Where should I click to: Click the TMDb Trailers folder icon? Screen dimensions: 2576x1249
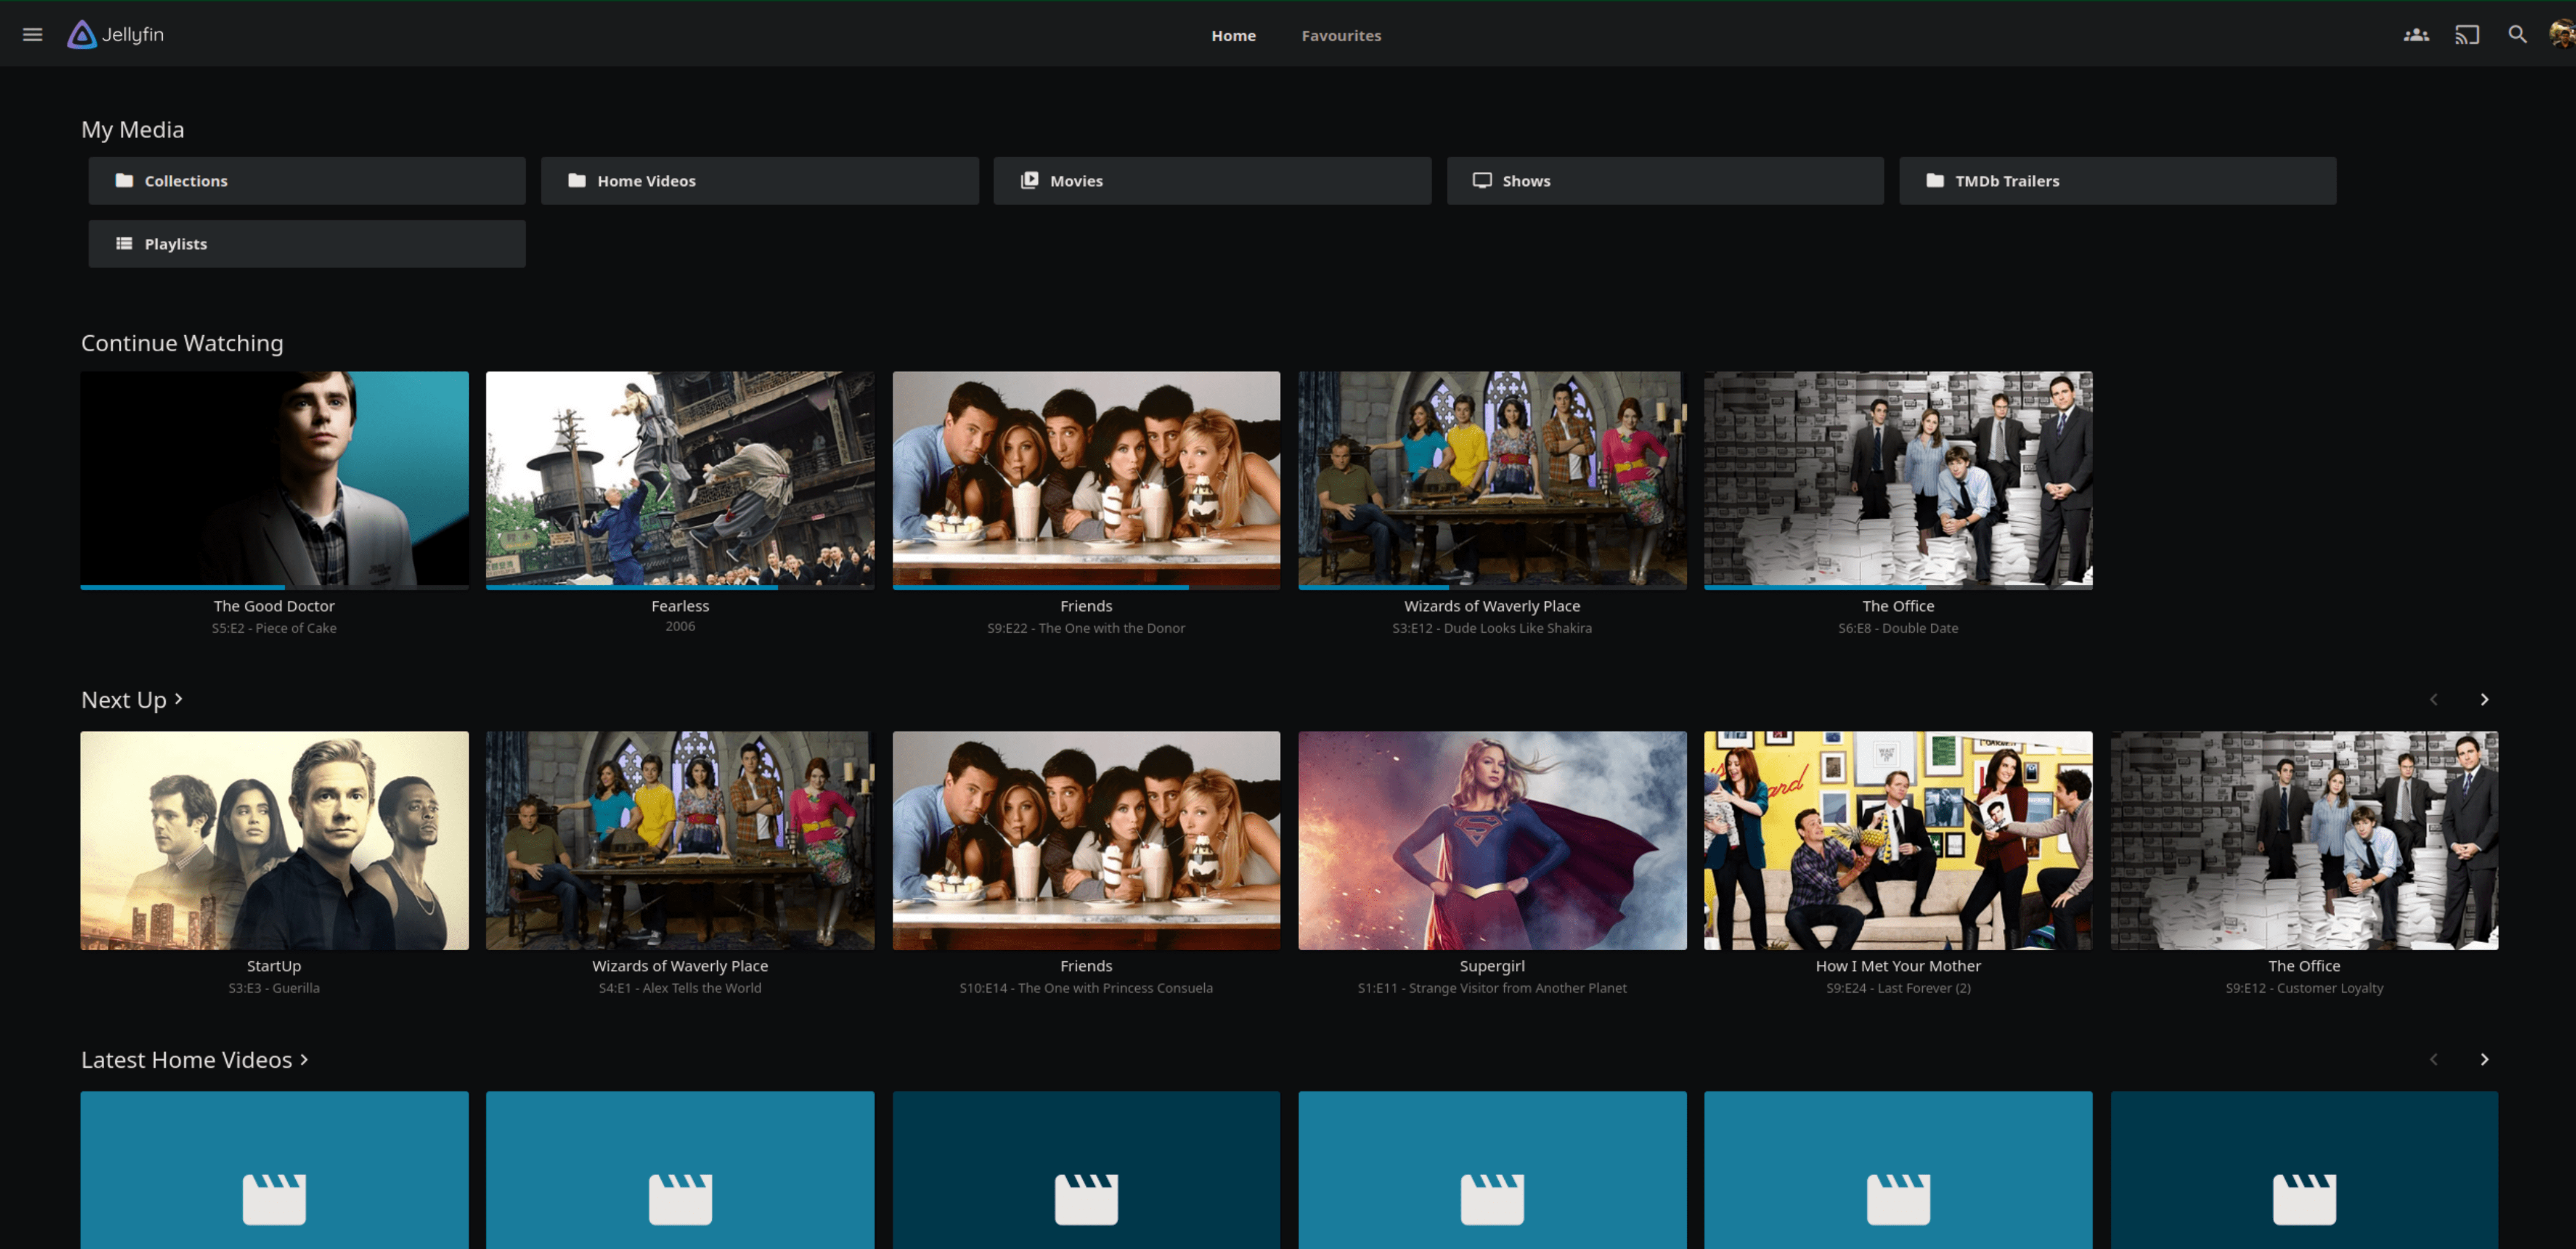[x=1935, y=181]
